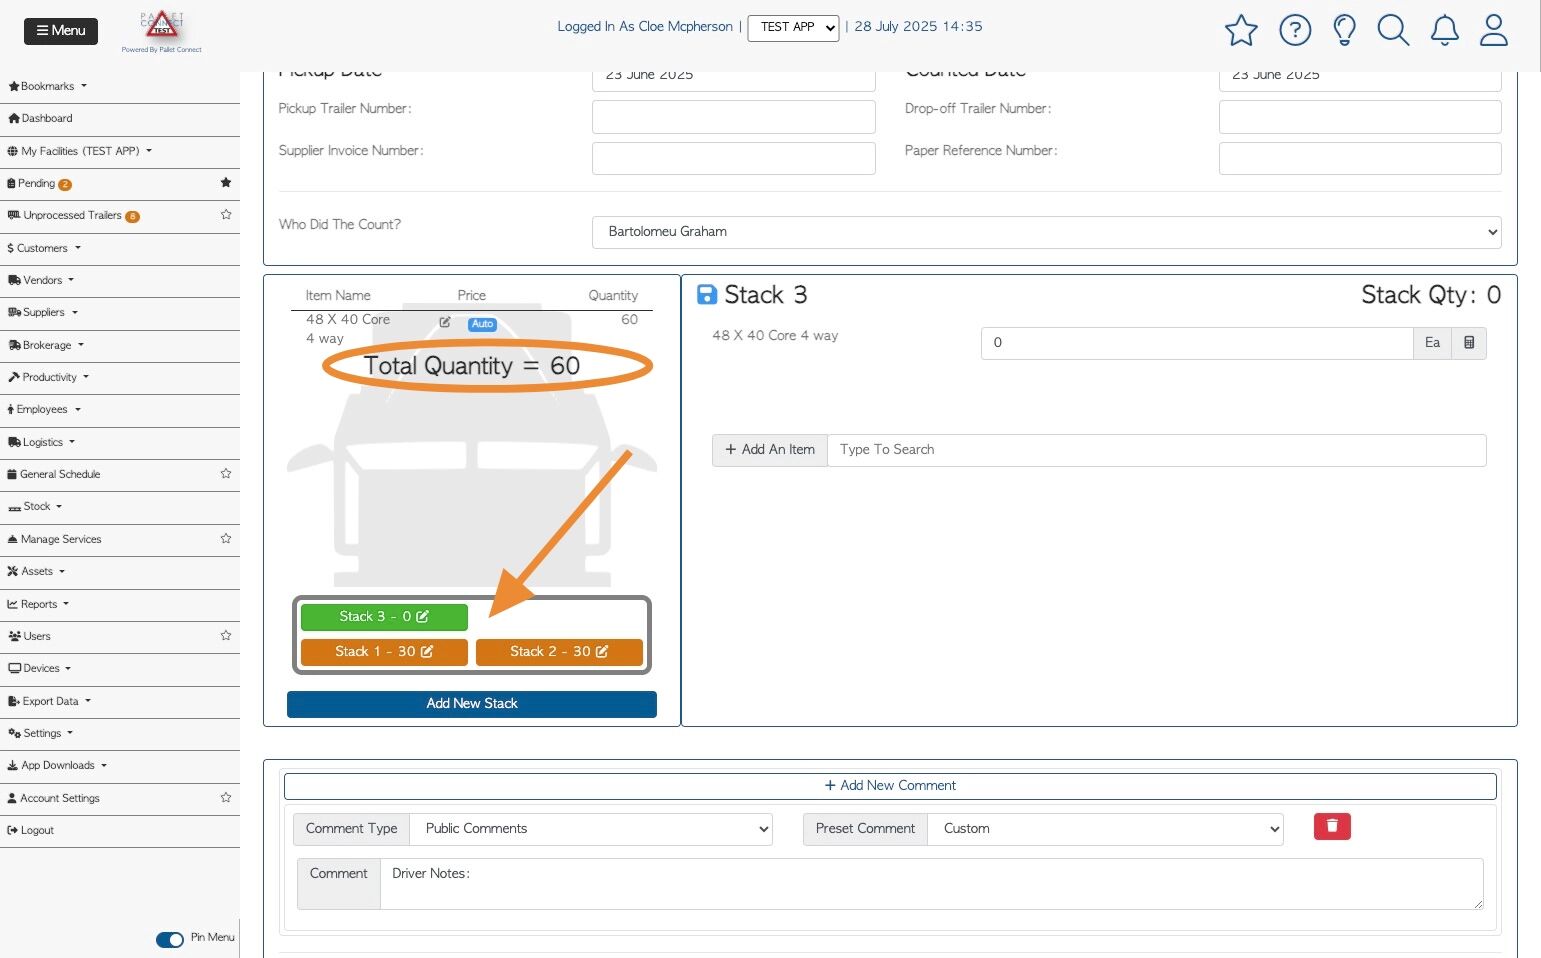Click the Pallet Connect logo
The width and height of the screenshot is (1541, 958).
tap(162, 31)
